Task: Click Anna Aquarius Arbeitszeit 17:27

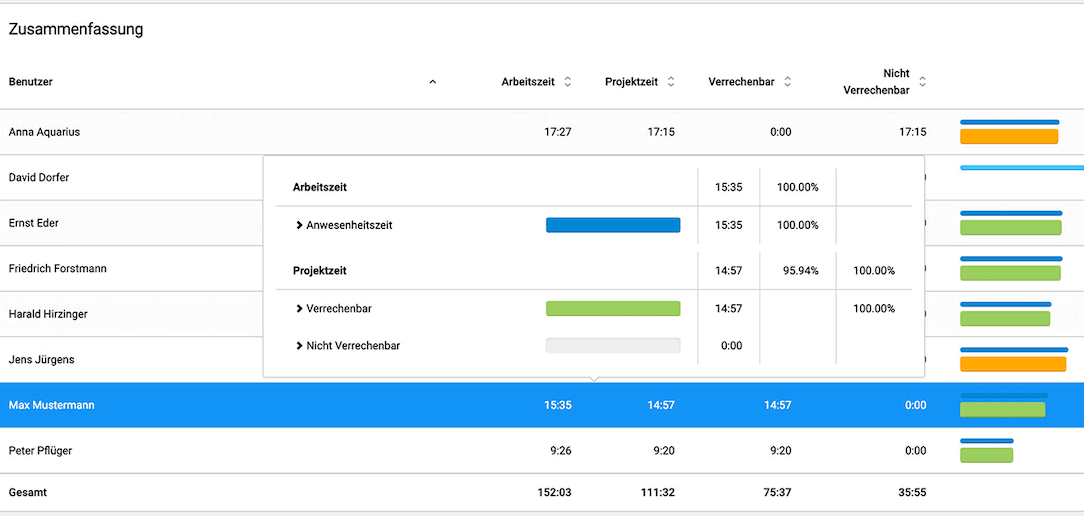Action: coord(558,131)
